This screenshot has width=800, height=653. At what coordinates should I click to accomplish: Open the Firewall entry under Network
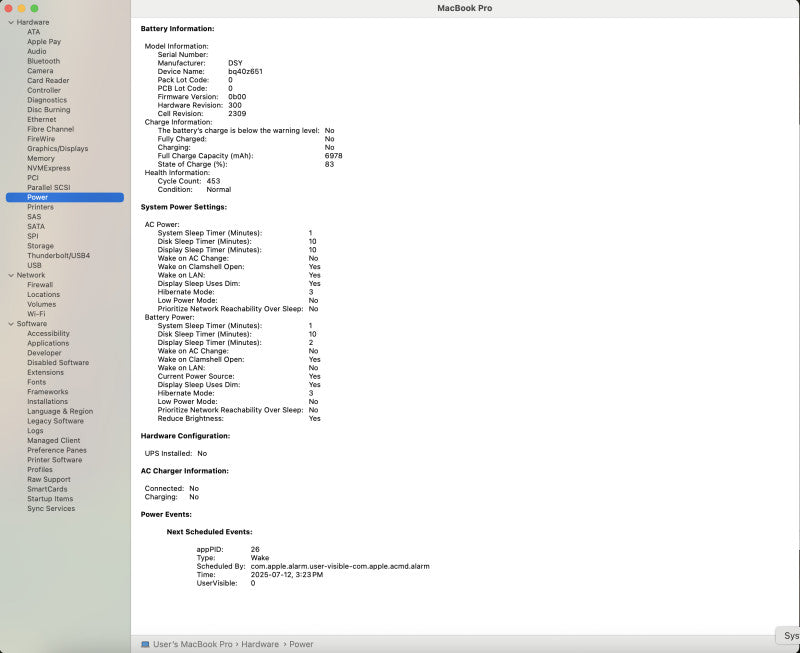pos(40,285)
